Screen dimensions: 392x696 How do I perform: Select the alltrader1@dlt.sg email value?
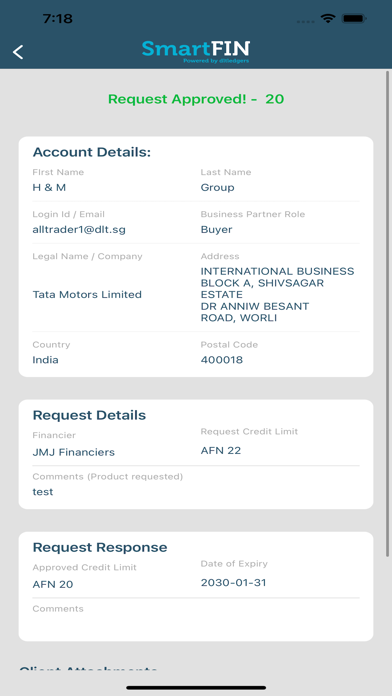pyautogui.click(x=79, y=229)
